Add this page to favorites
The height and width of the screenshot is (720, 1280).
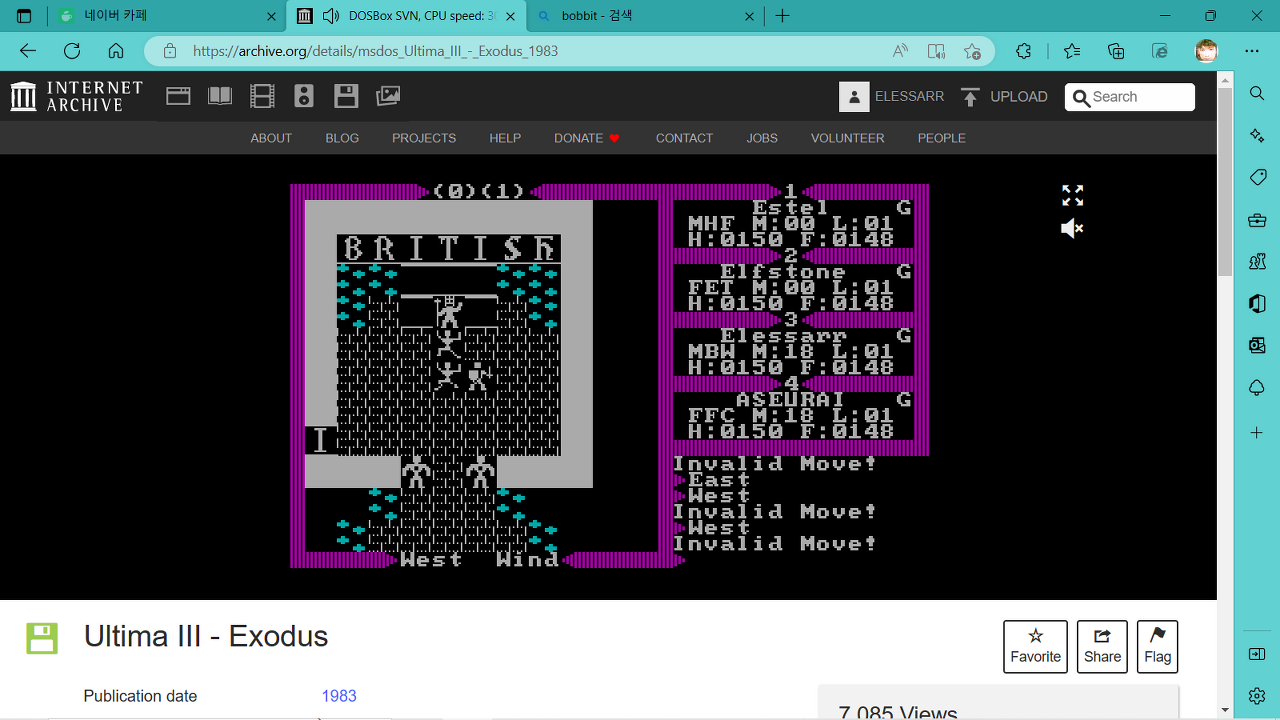coord(972,51)
